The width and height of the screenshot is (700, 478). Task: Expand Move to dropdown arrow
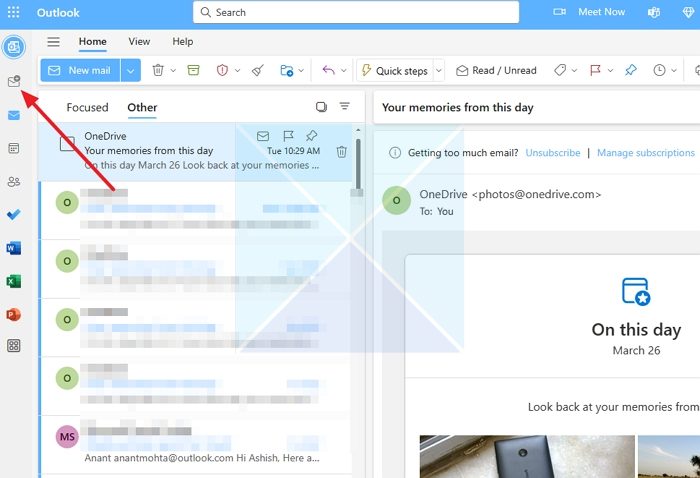[x=301, y=71]
